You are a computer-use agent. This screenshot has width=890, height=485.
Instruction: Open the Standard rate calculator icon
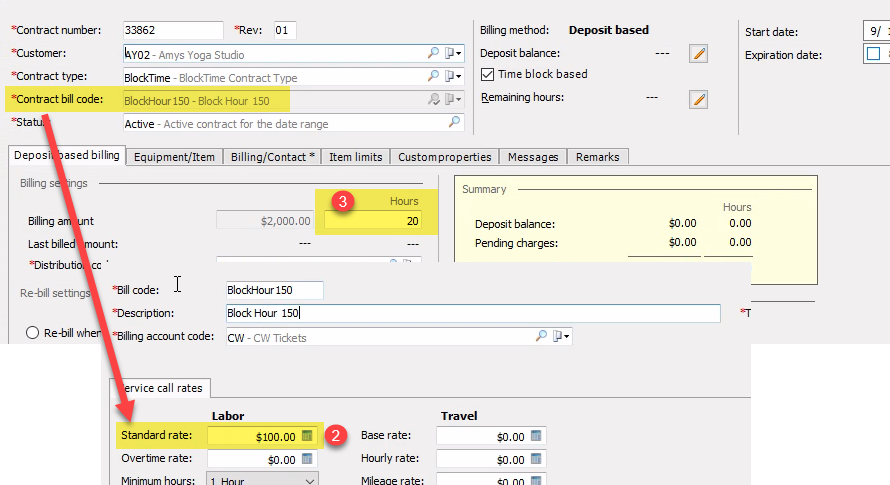click(307, 436)
